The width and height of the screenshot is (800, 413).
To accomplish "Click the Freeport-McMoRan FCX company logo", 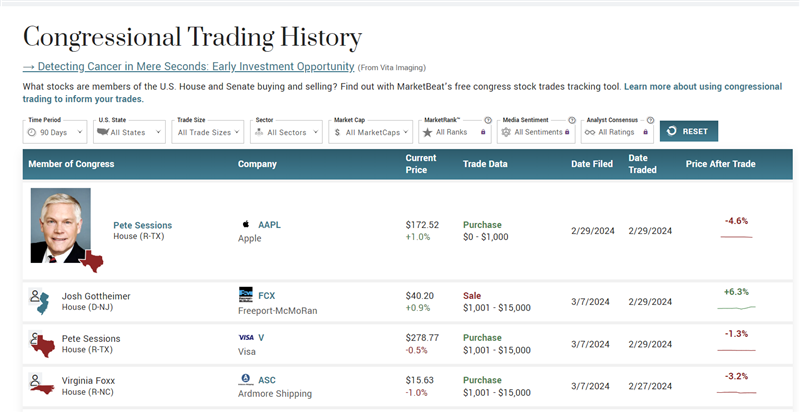I will pyautogui.click(x=246, y=295).
